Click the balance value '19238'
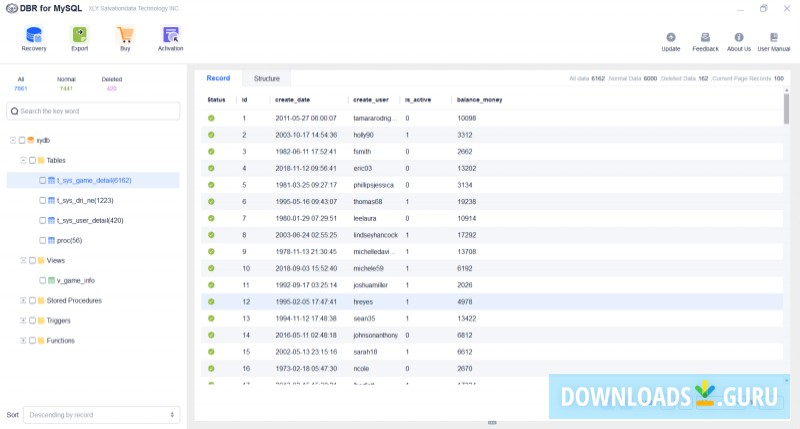800x429 pixels. 467,201
